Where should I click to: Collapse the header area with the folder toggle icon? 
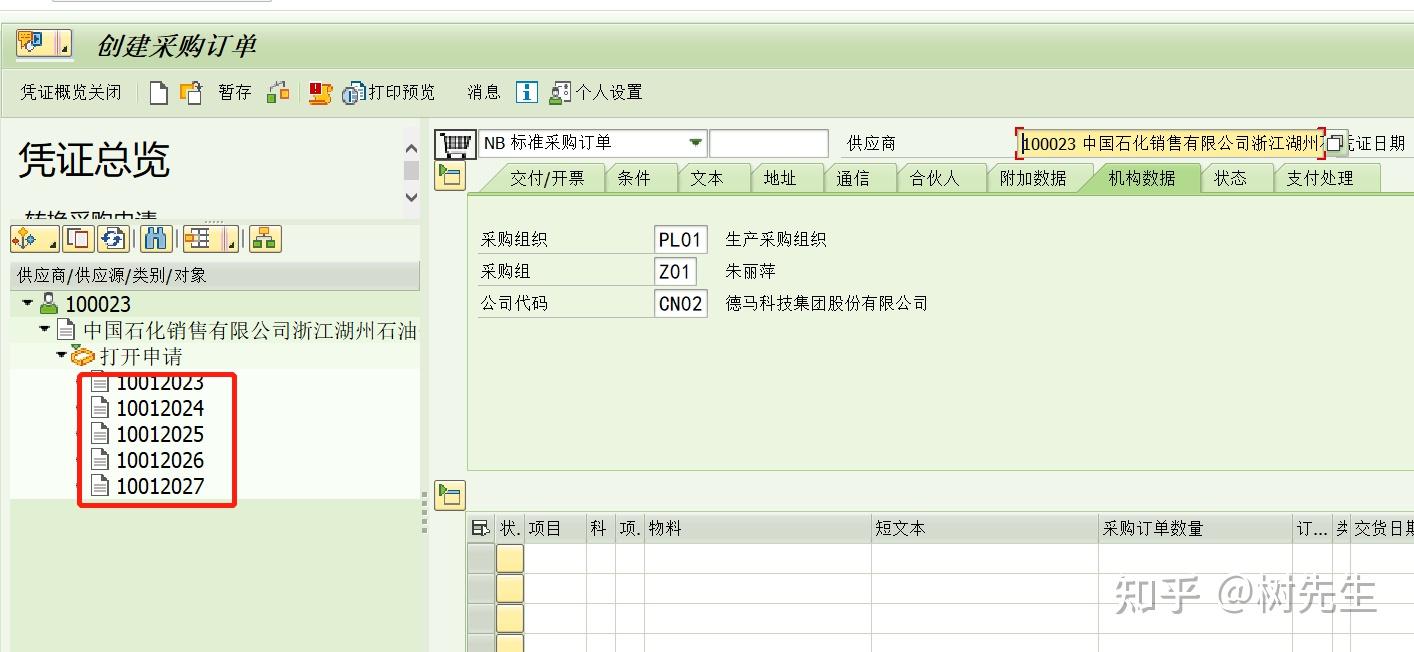click(450, 177)
